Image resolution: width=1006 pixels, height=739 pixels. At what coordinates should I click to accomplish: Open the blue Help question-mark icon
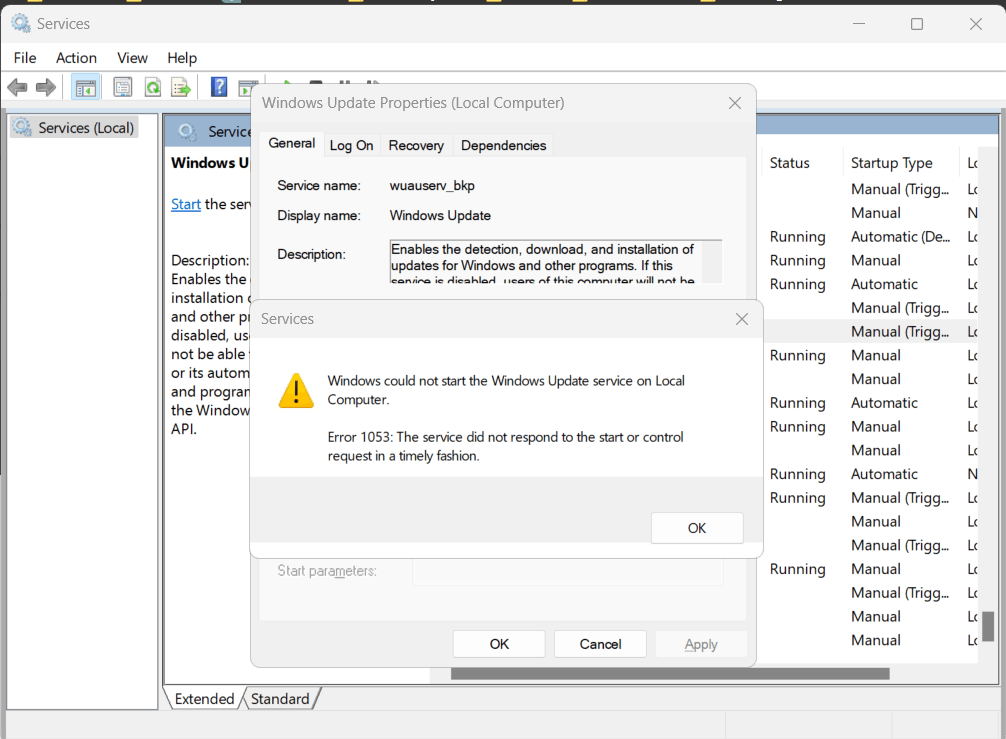point(219,87)
